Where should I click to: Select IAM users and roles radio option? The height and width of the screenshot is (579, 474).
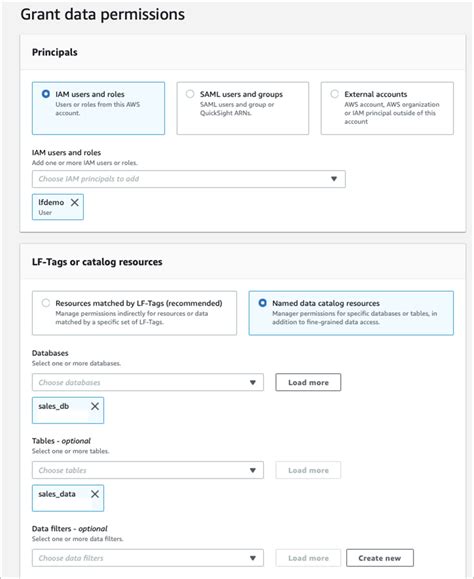46,94
